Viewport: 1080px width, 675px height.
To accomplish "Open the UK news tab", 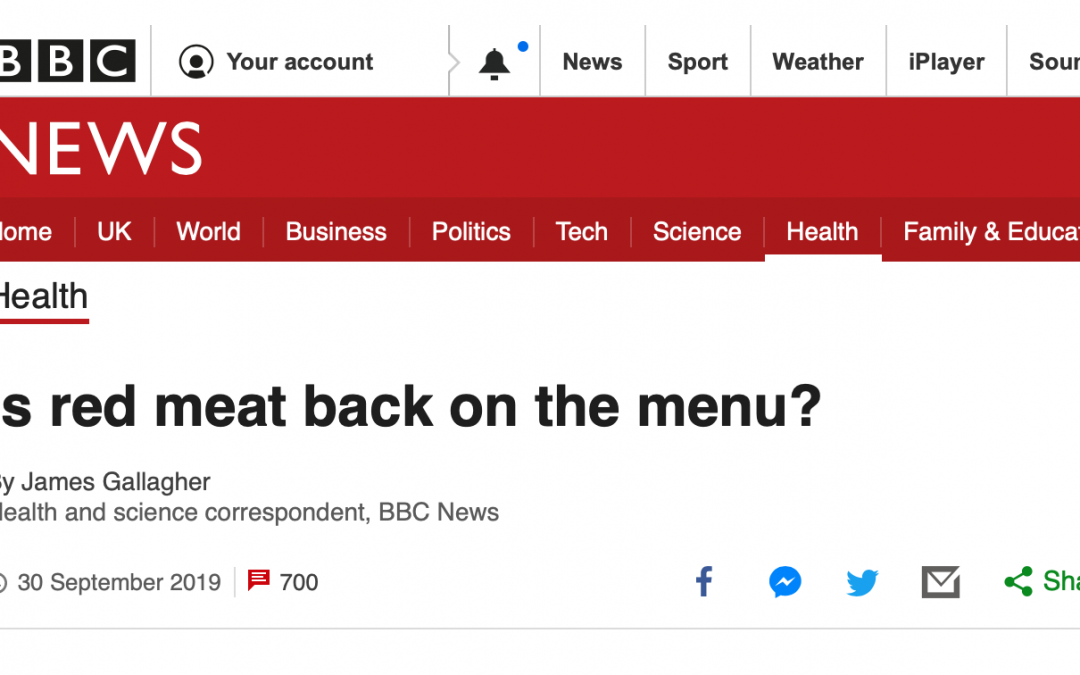I will (114, 232).
